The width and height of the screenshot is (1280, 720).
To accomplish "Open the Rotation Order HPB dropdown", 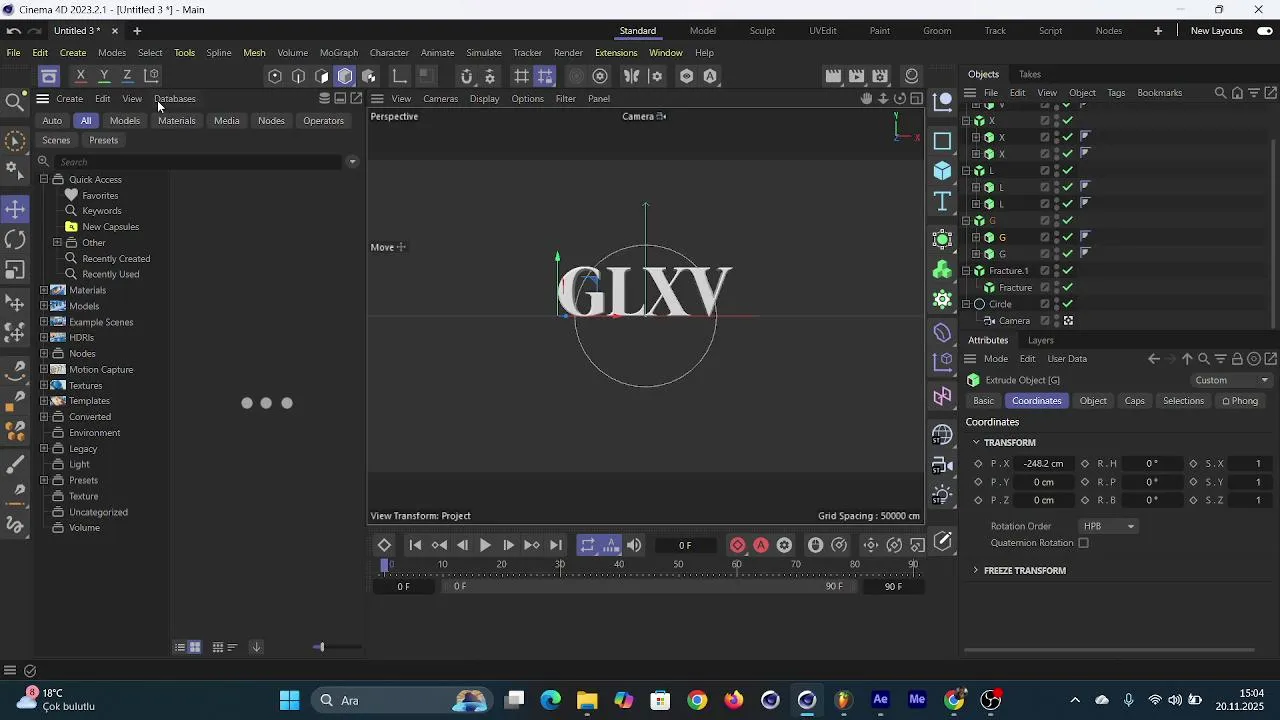I will point(1109,526).
